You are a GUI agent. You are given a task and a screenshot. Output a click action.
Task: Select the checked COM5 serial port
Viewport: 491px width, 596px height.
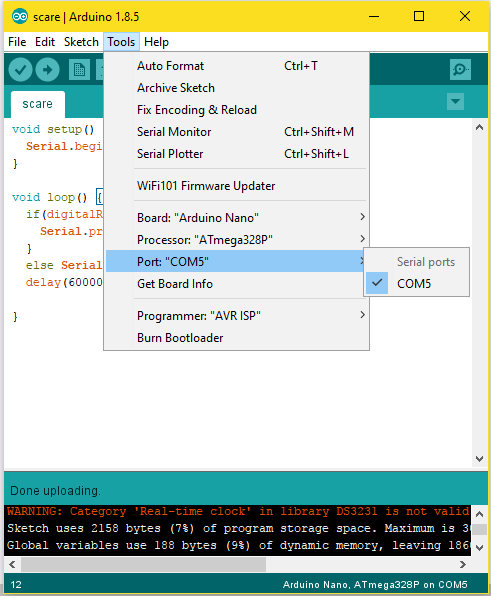pos(417,283)
